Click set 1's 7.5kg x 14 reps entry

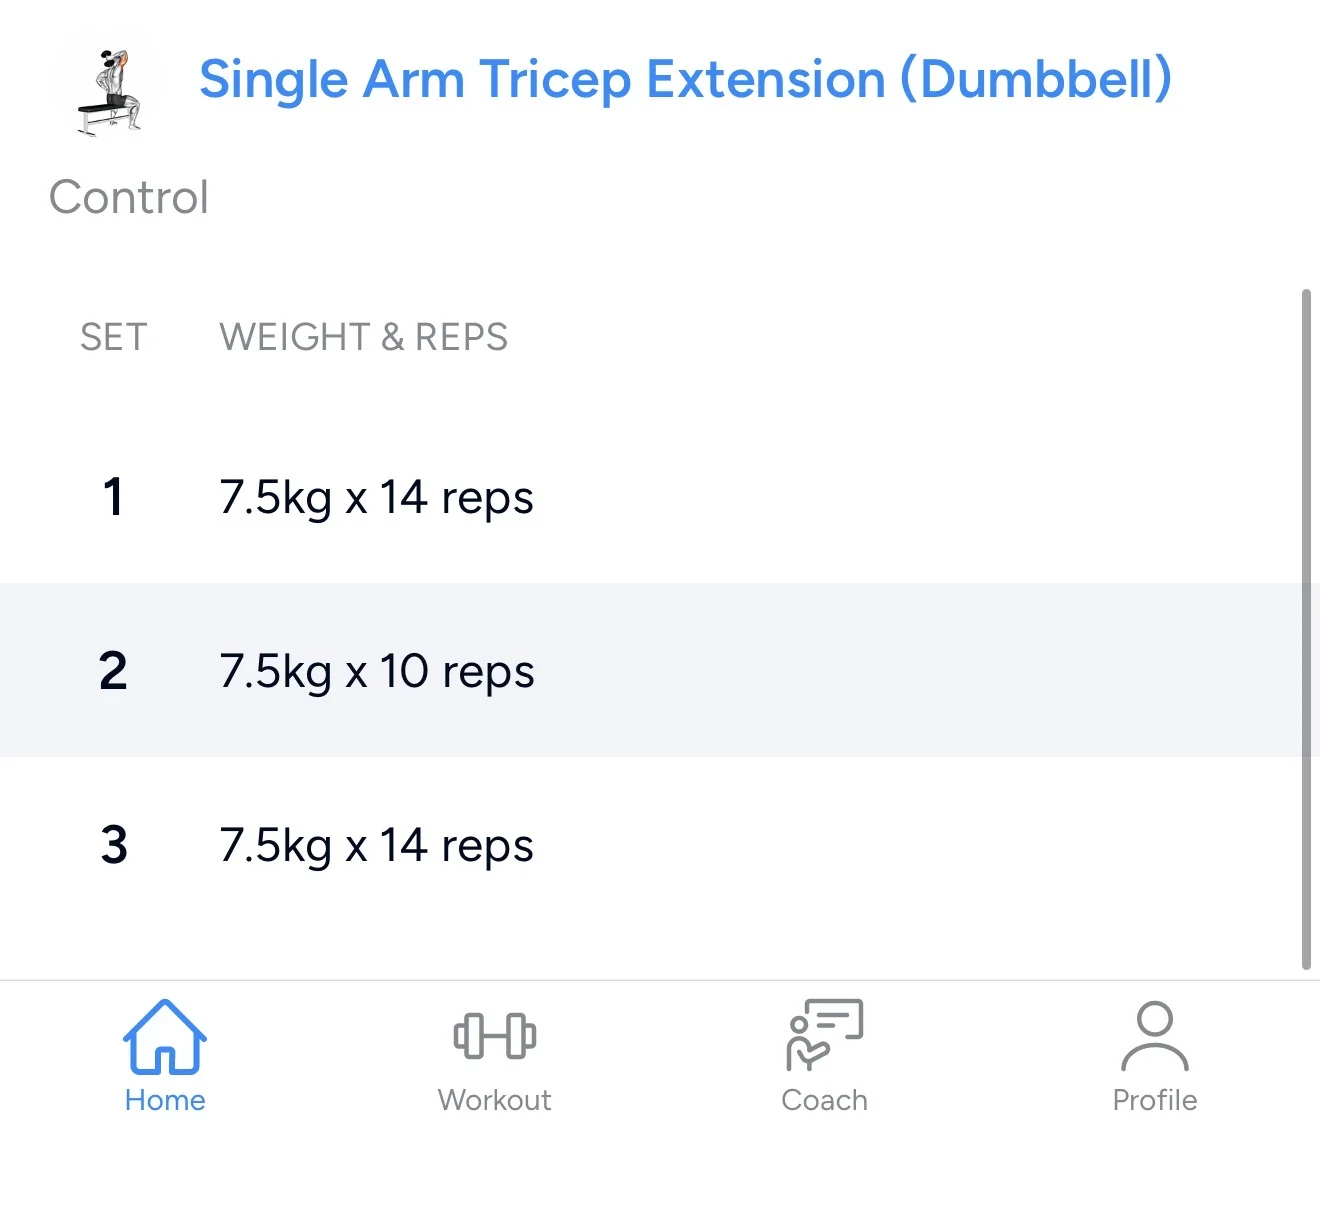click(376, 497)
